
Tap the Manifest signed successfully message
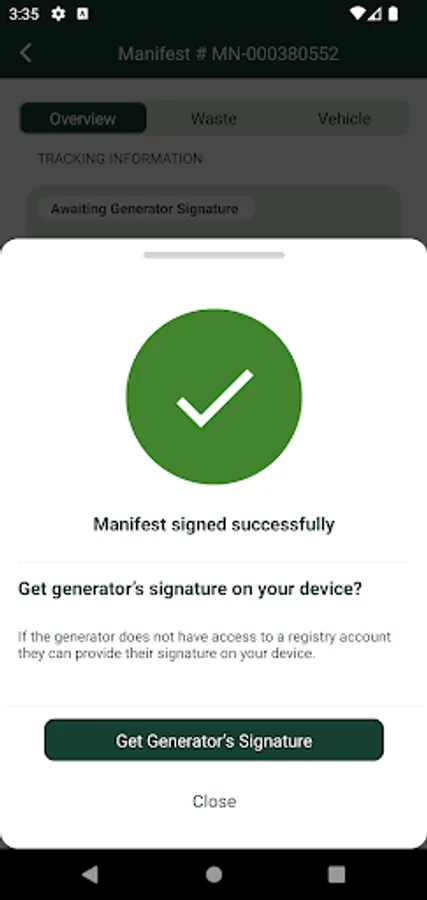click(x=214, y=523)
